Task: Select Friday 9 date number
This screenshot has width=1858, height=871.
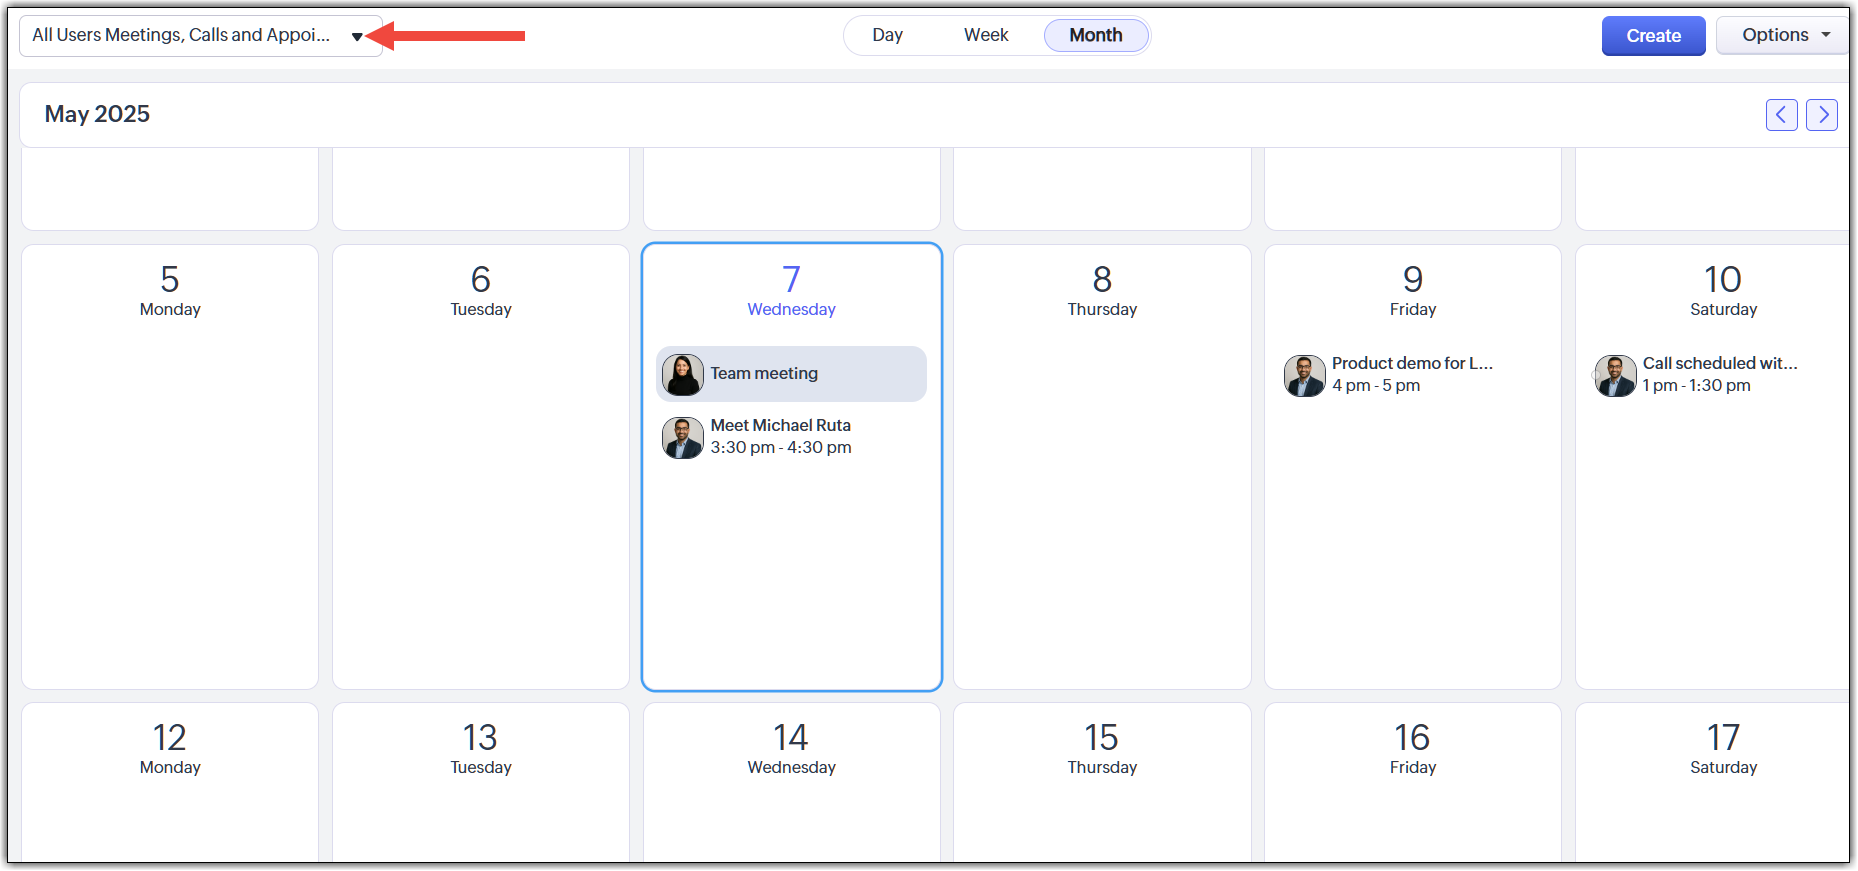Action: (x=1413, y=279)
